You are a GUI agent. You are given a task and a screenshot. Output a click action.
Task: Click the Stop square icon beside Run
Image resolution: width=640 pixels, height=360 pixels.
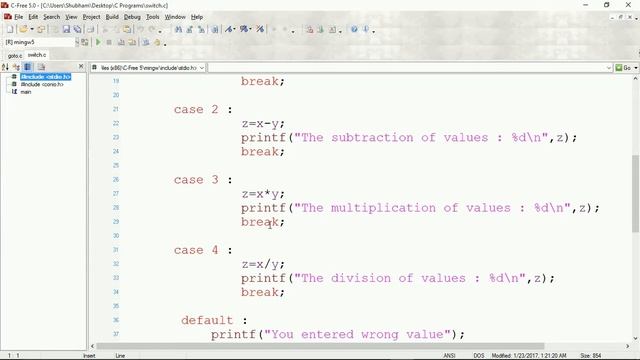pyautogui.click(x=109, y=42)
